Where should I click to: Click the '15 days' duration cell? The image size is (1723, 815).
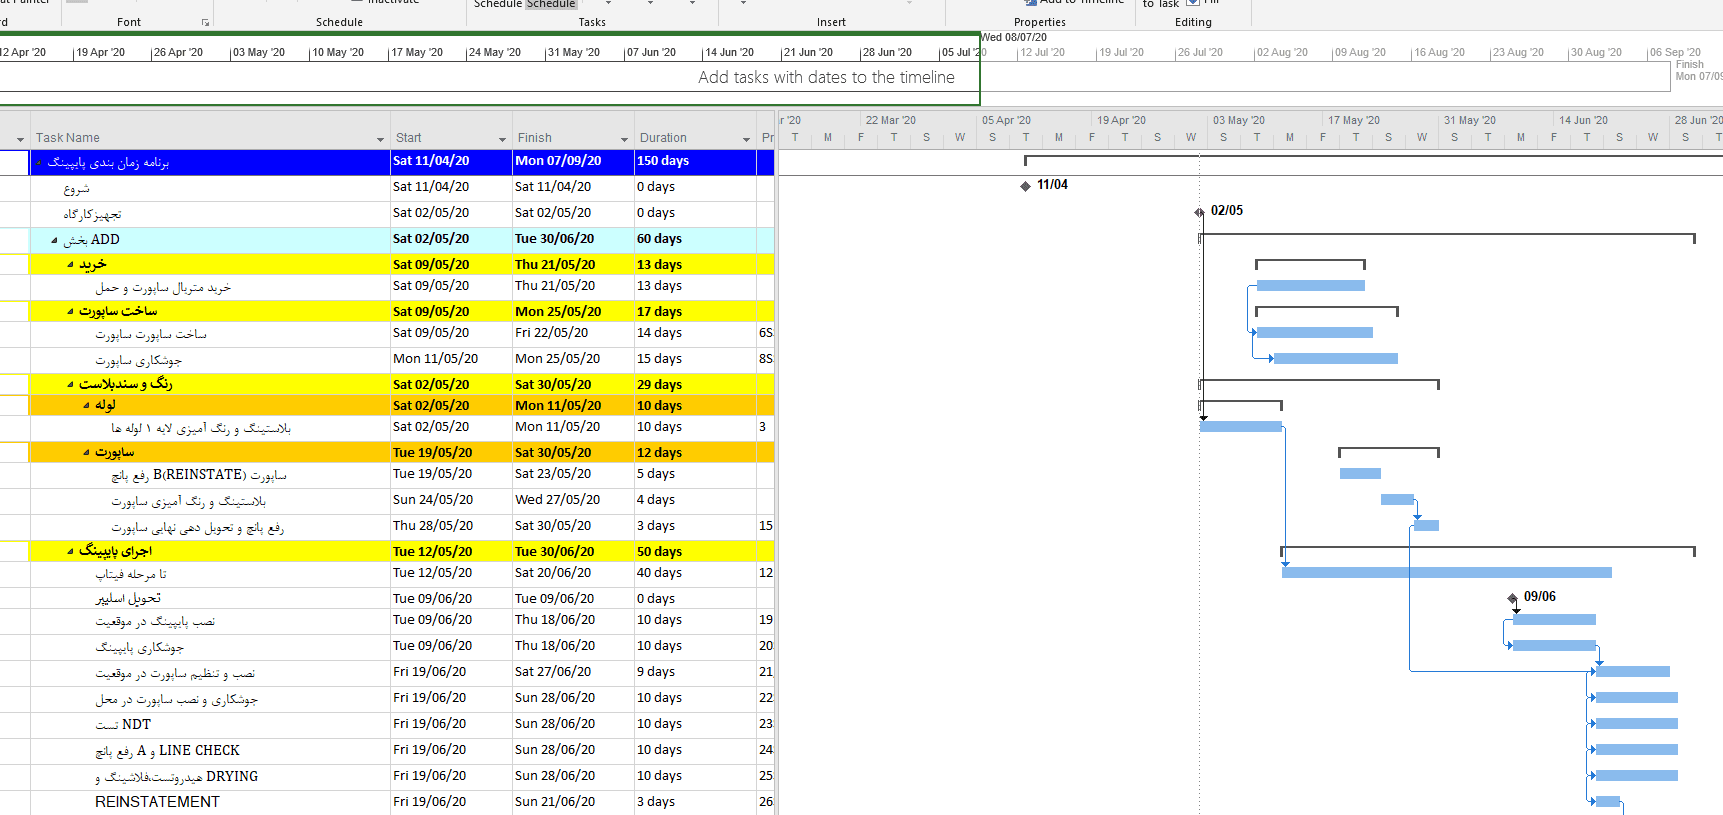[x=695, y=359]
